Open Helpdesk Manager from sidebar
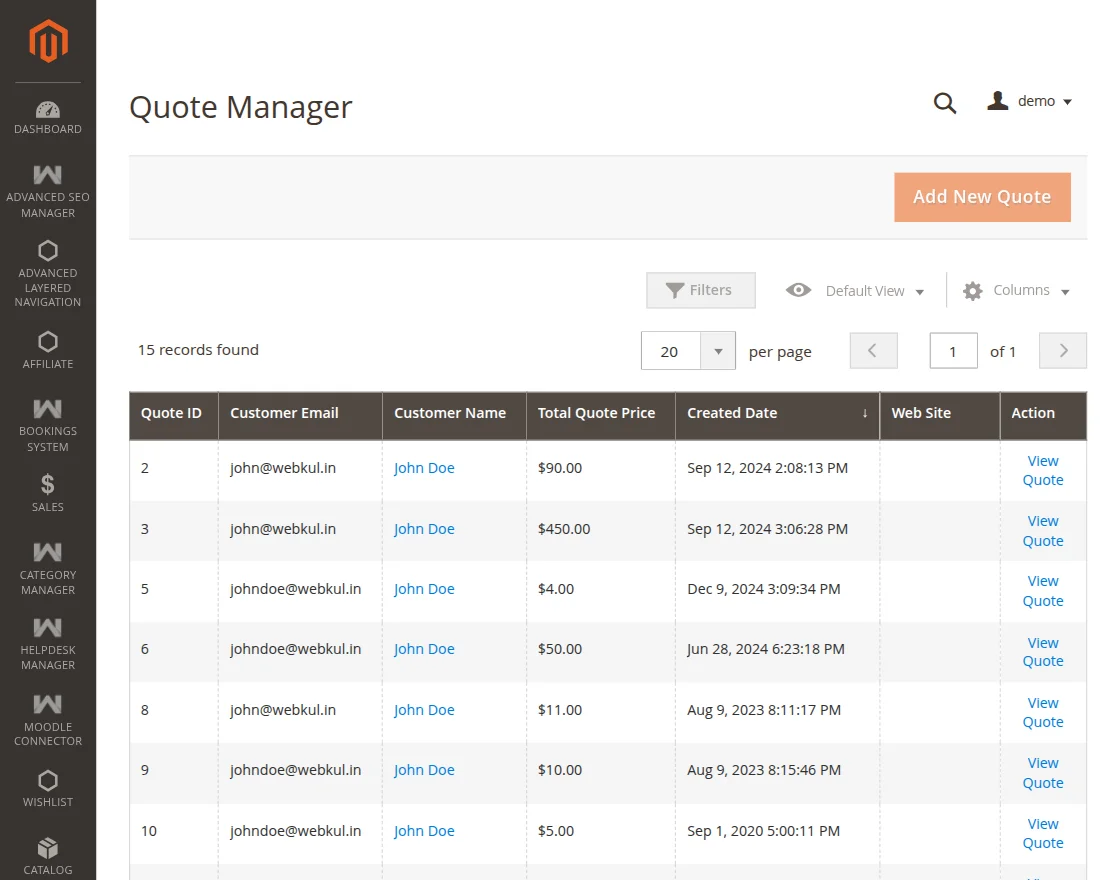The image size is (1120, 880). [48, 643]
